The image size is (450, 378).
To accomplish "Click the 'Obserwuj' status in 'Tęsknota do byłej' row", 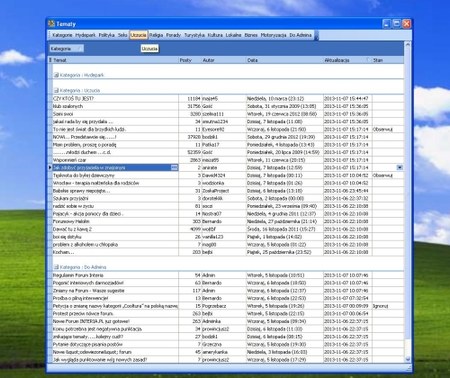I will (383, 175).
